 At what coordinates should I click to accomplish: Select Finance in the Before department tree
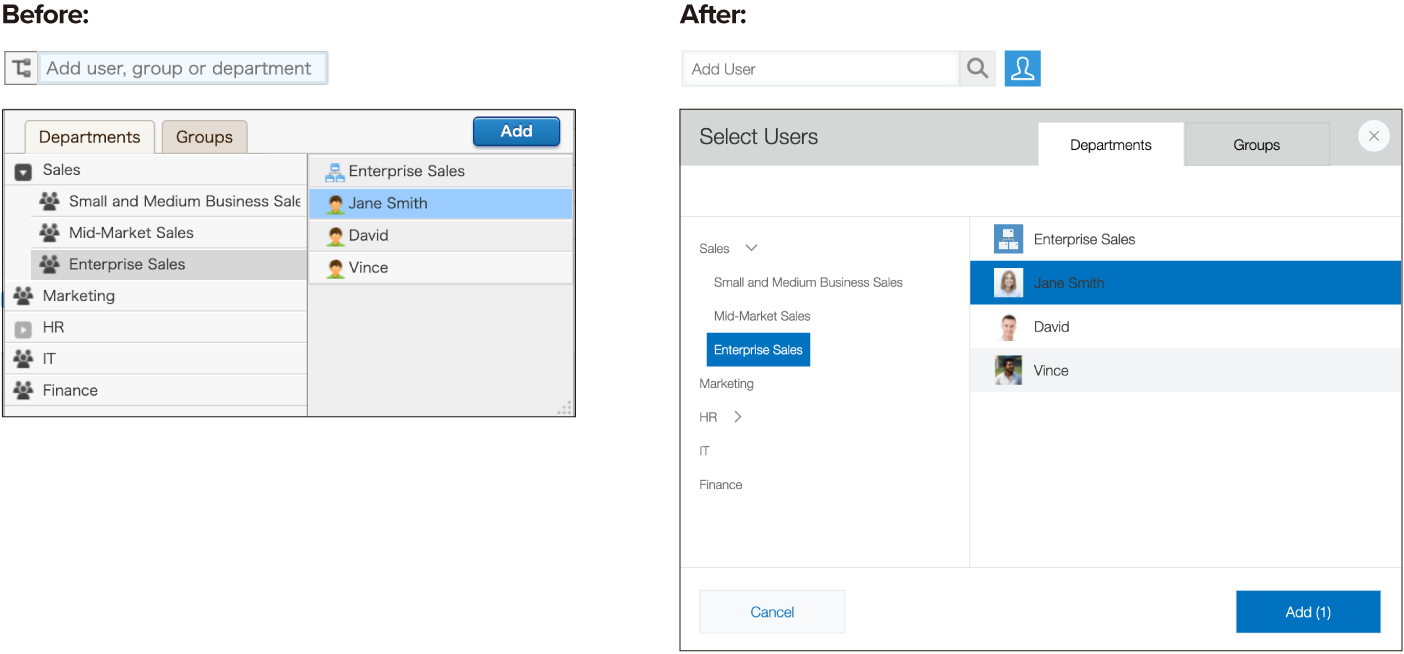click(x=70, y=391)
